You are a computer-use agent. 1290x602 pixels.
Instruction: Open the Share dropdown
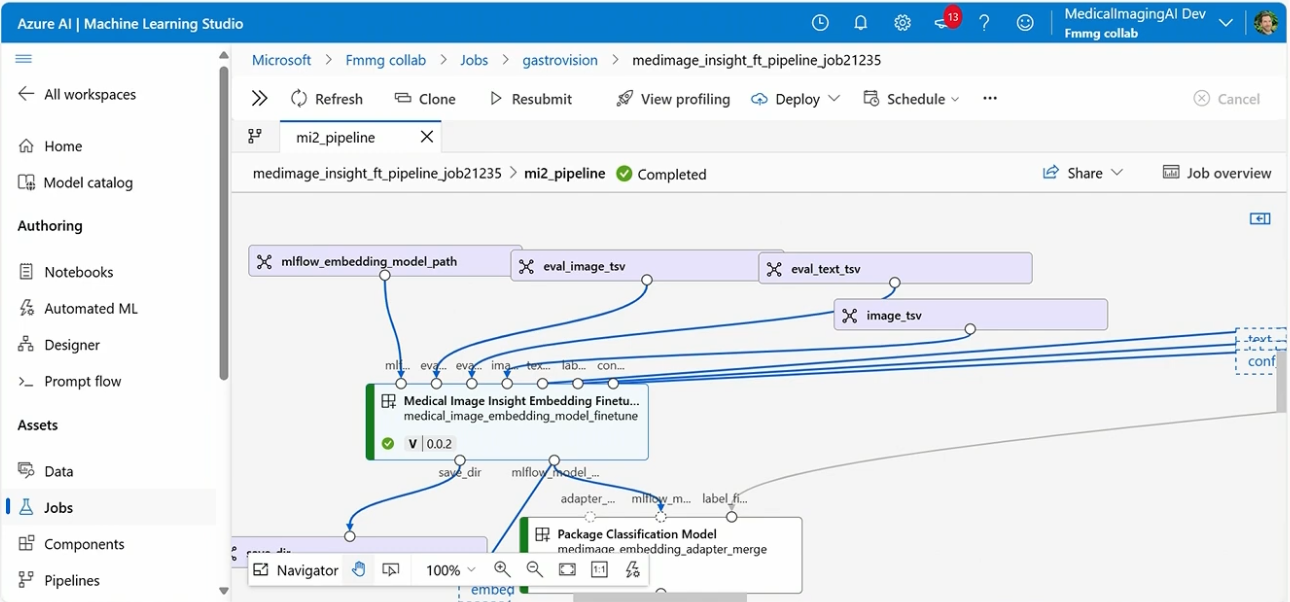(x=1083, y=173)
